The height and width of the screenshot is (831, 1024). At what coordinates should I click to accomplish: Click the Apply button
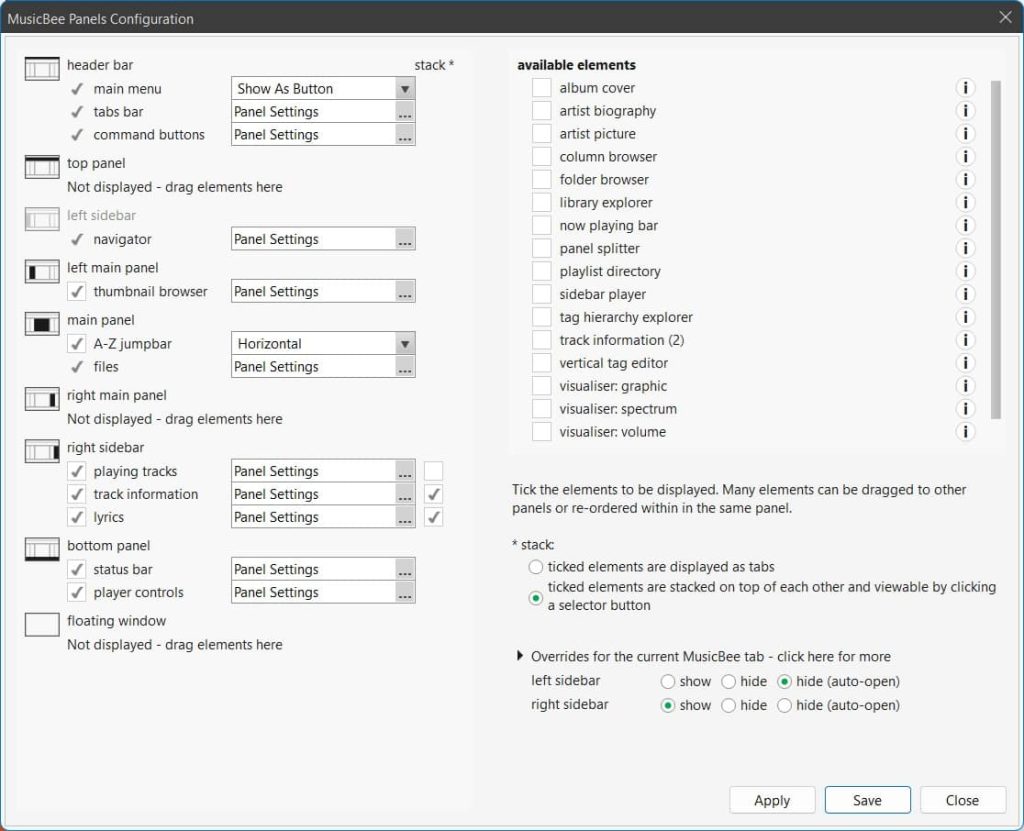tap(771, 800)
